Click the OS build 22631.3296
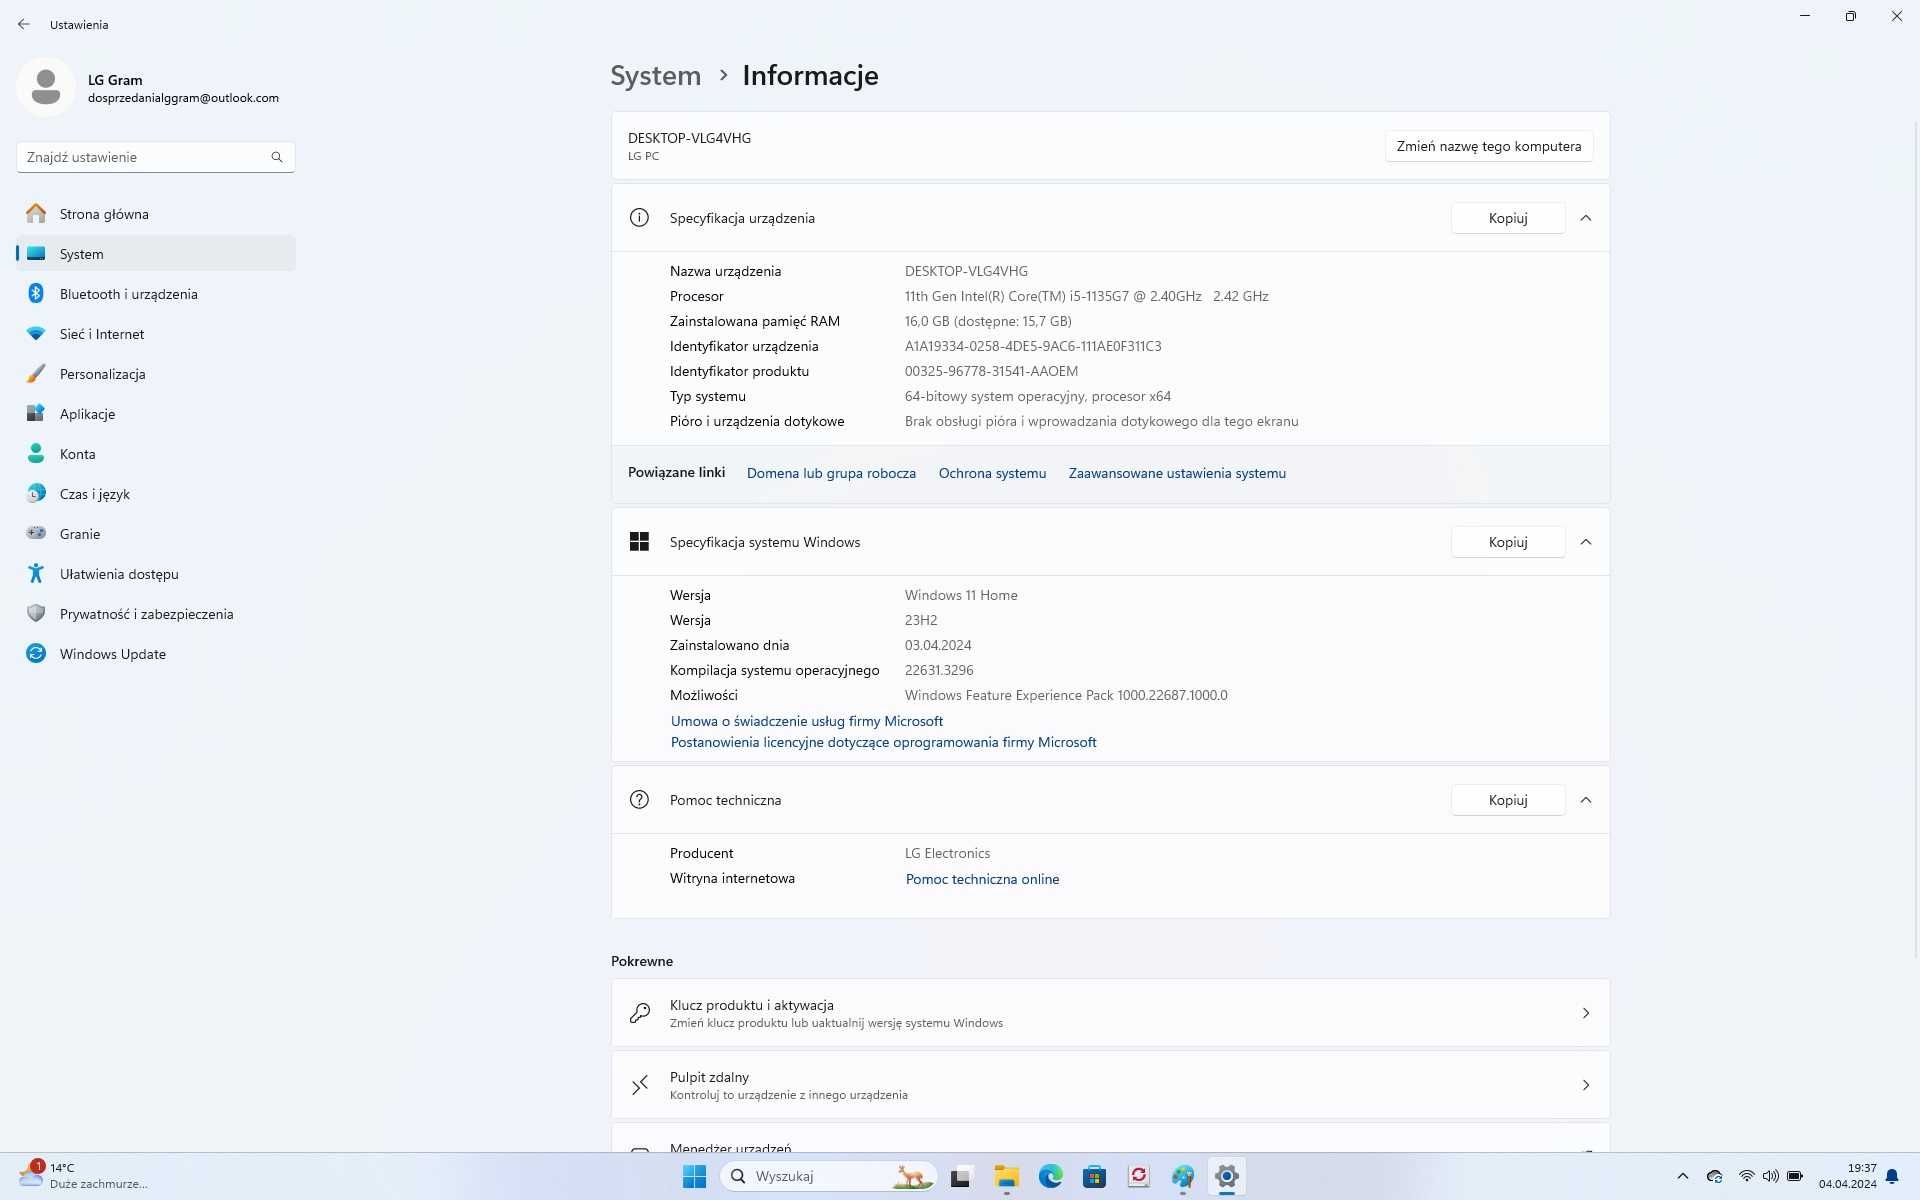Viewport: 1920px width, 1200px height. (939, 670)
